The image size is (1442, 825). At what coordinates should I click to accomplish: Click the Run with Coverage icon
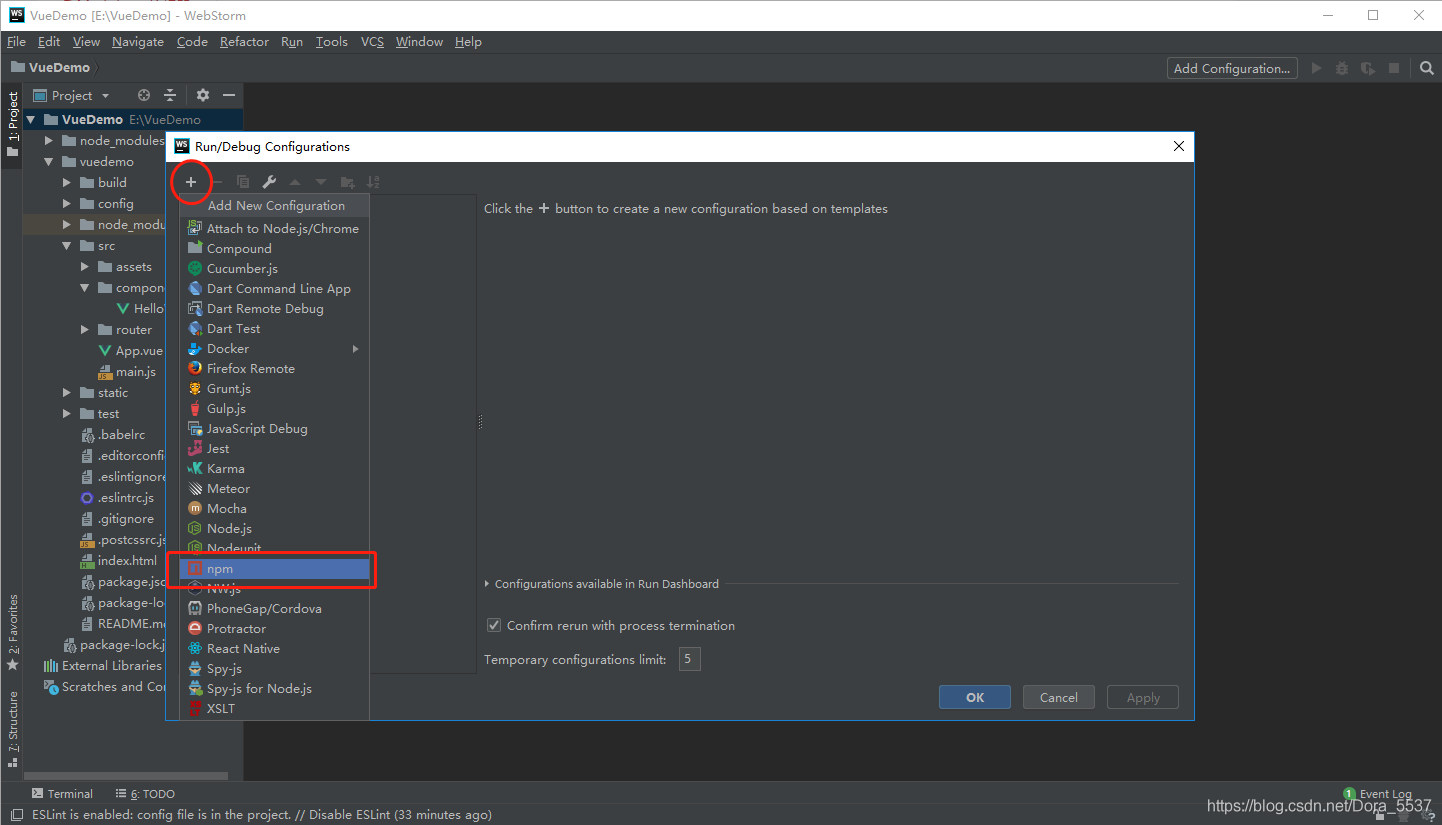point(1368,68)
